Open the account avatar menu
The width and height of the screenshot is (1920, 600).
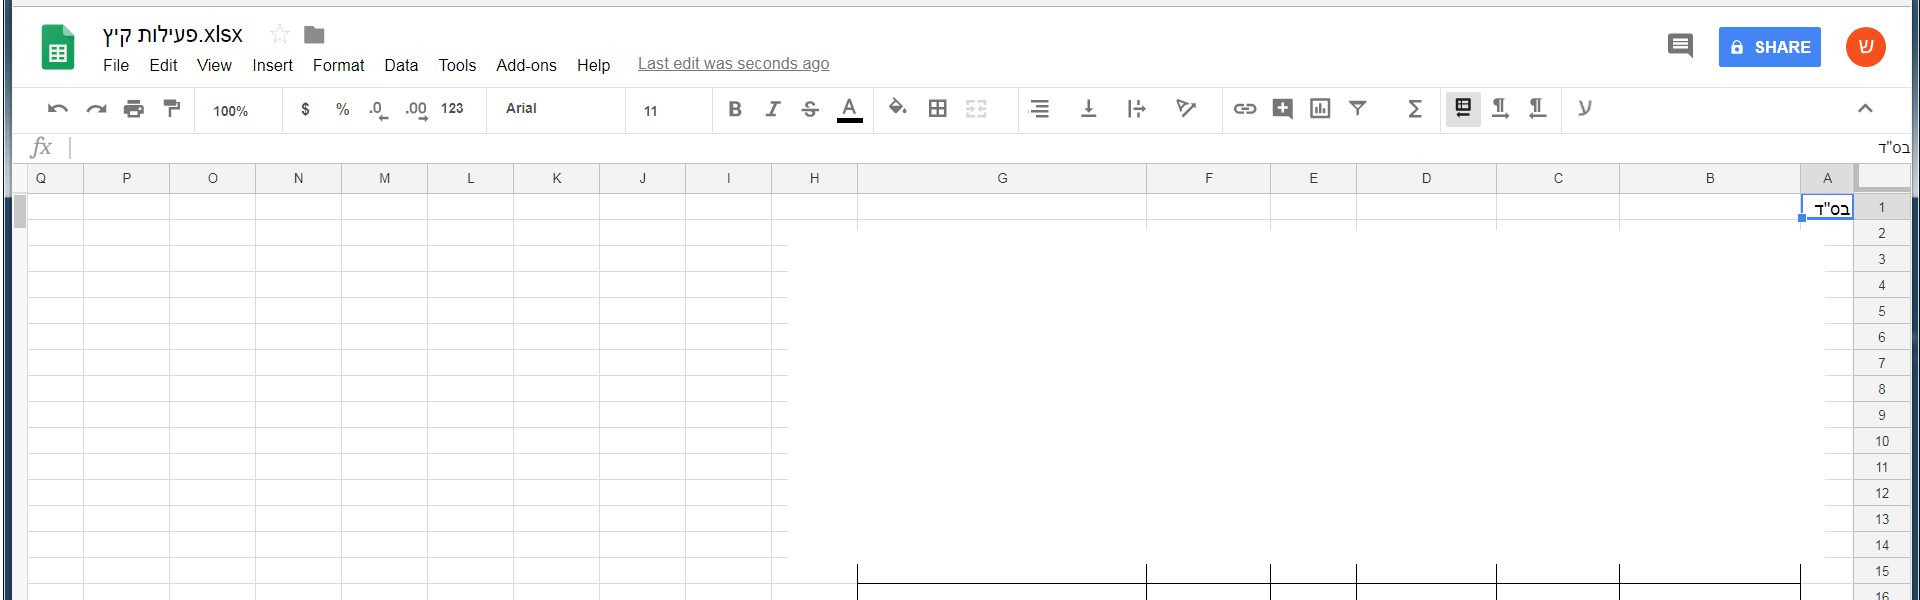pos(1865,47)
